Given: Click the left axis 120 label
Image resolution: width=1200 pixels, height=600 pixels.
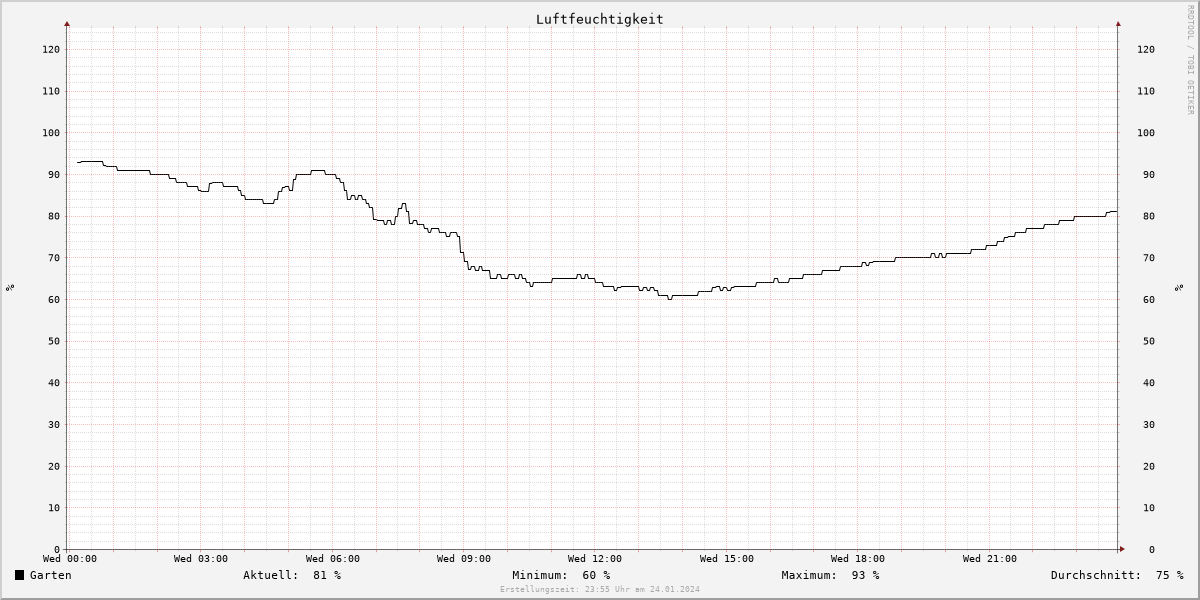Looking at the screenshot, I should tap(51, 49).
